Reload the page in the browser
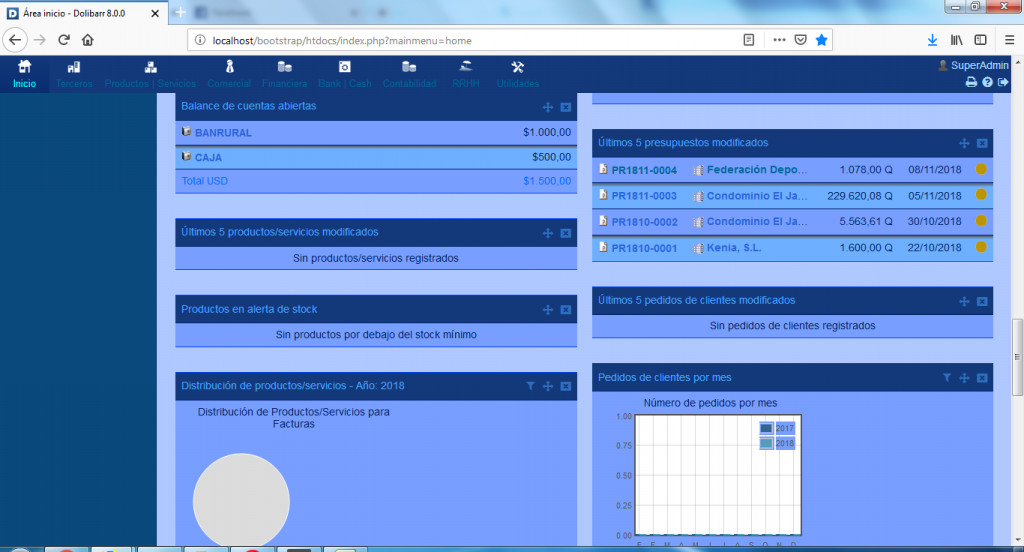 tap(63, 40)
